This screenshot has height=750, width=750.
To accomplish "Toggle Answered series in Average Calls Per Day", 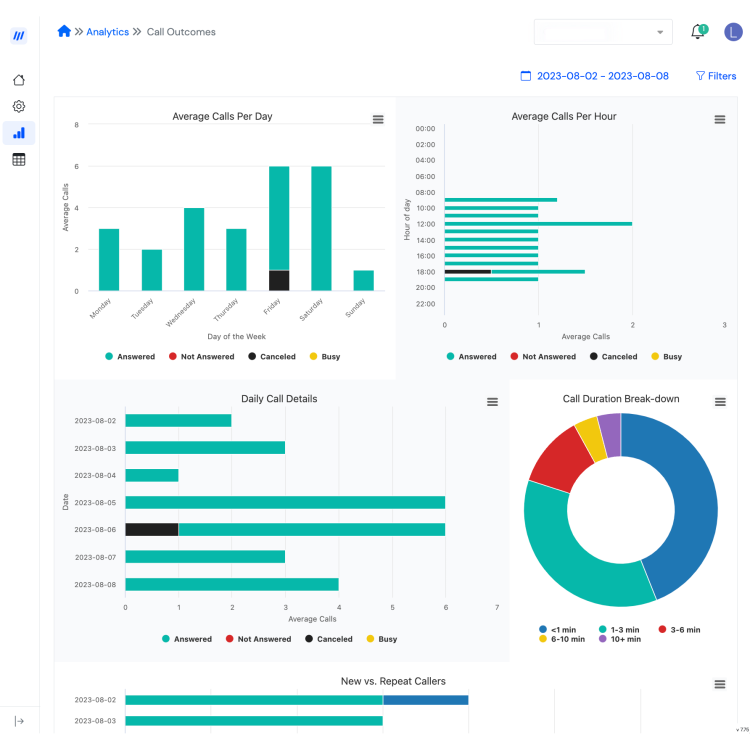I will coord(130,356).
